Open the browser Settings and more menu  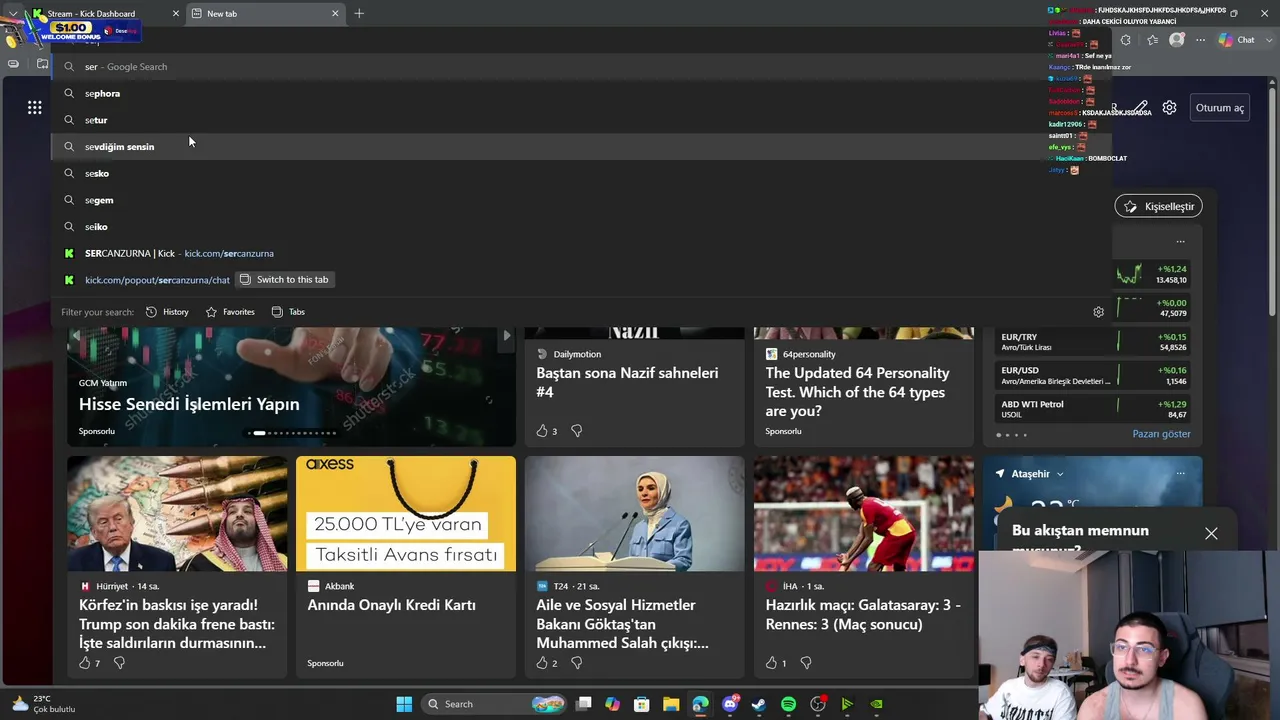pos(1200,40)
